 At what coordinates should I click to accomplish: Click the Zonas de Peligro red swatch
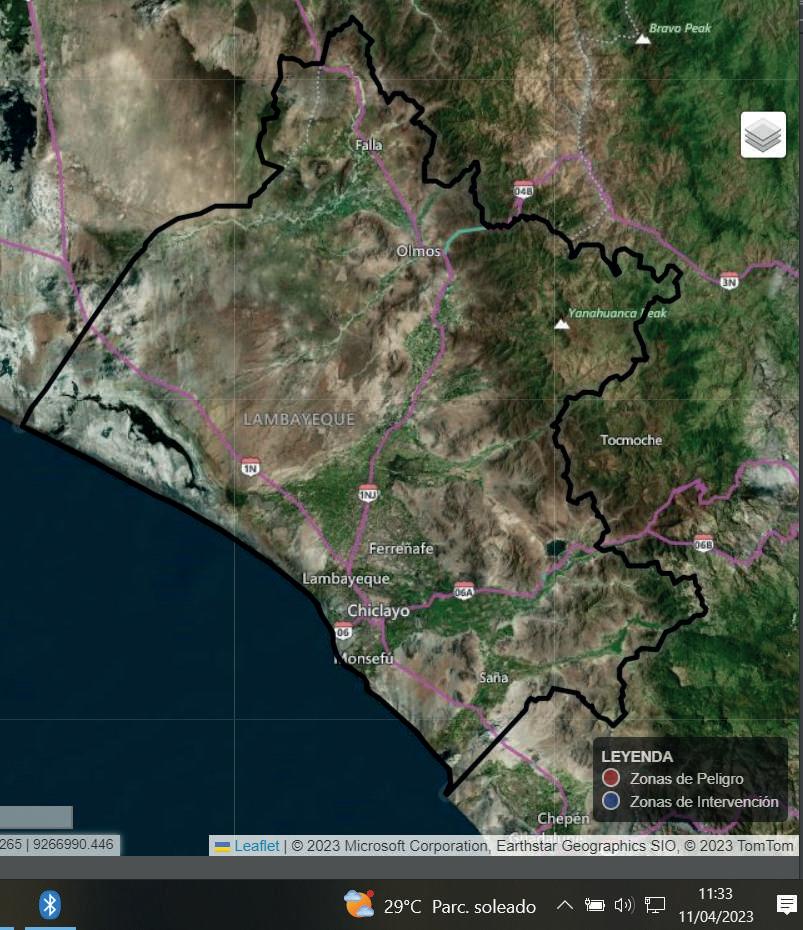(x=610, y=778)
